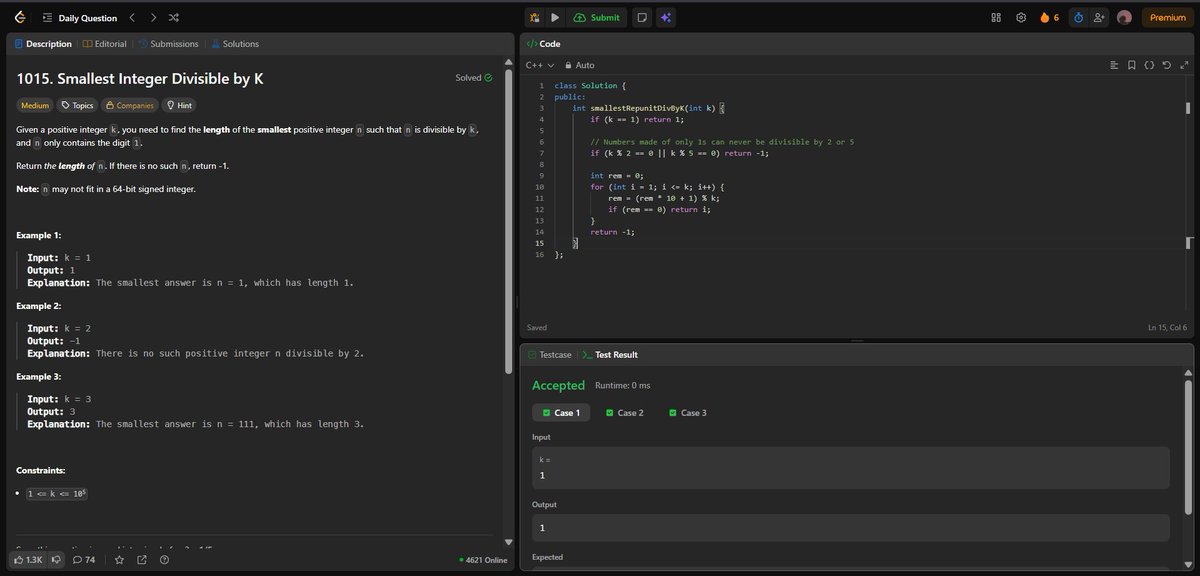Format the code with align icon
1200x576 pixels.
pyautogui.click(x=1115, y=65)
